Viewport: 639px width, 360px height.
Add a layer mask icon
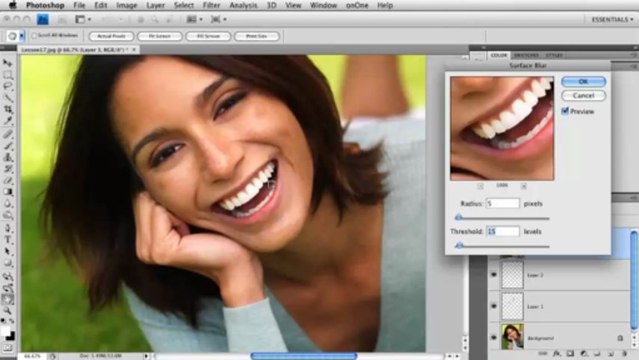point(570,353)
